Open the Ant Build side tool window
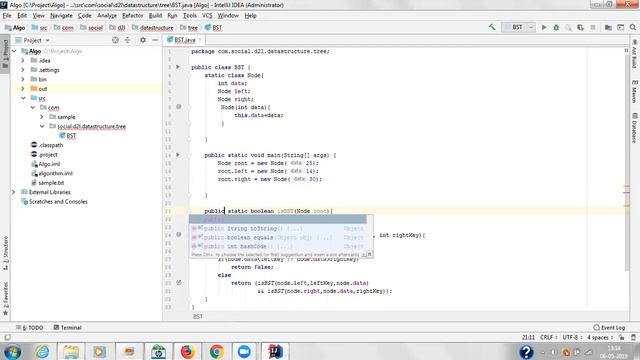This screenshot has width=640, height=360. [x=634, y=54]
